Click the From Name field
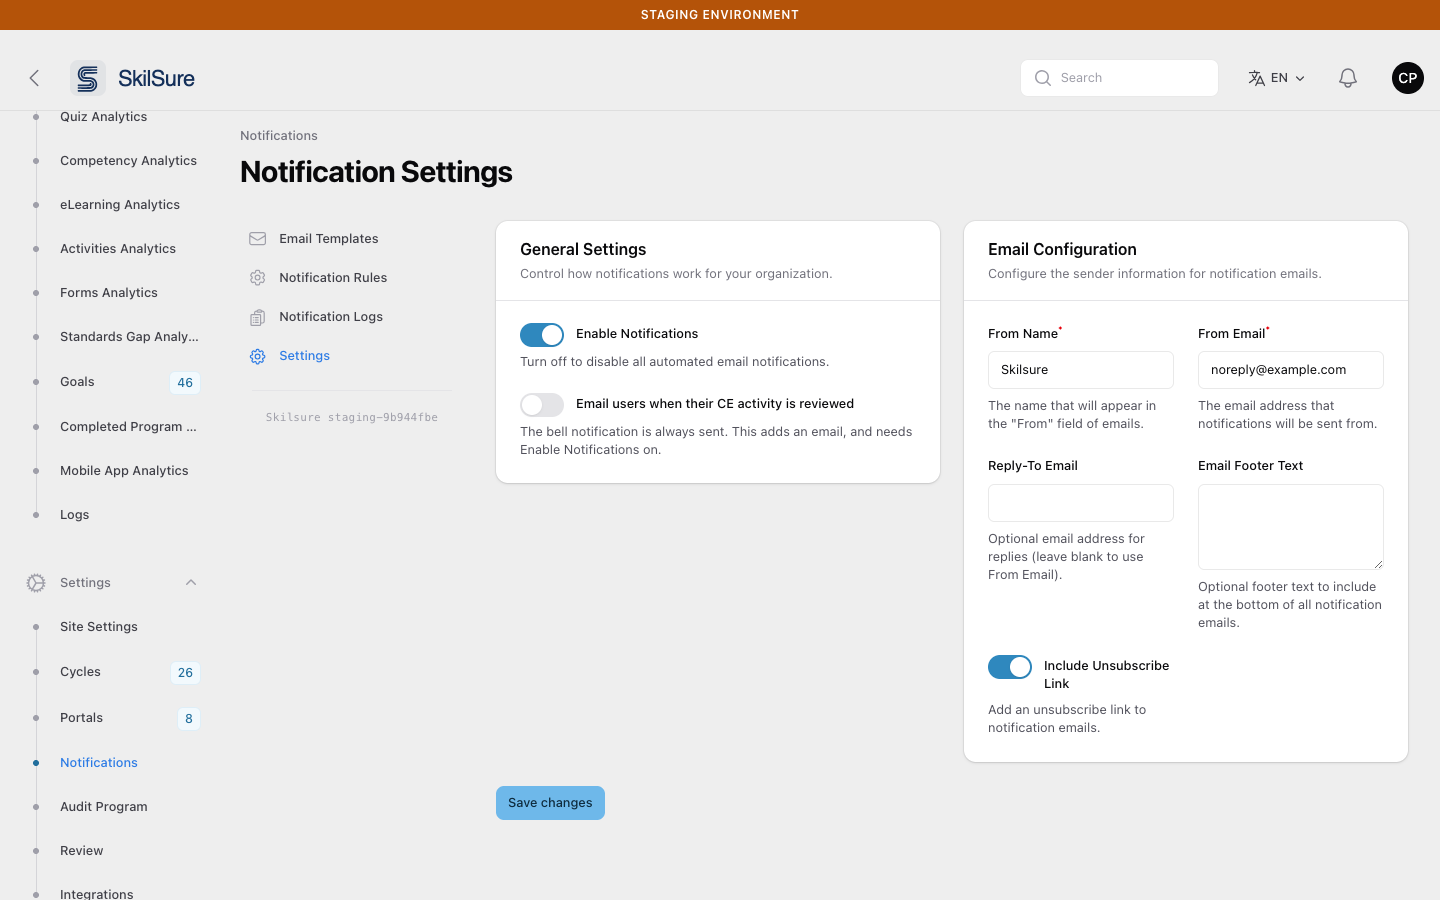 (x=1081, y=370)
